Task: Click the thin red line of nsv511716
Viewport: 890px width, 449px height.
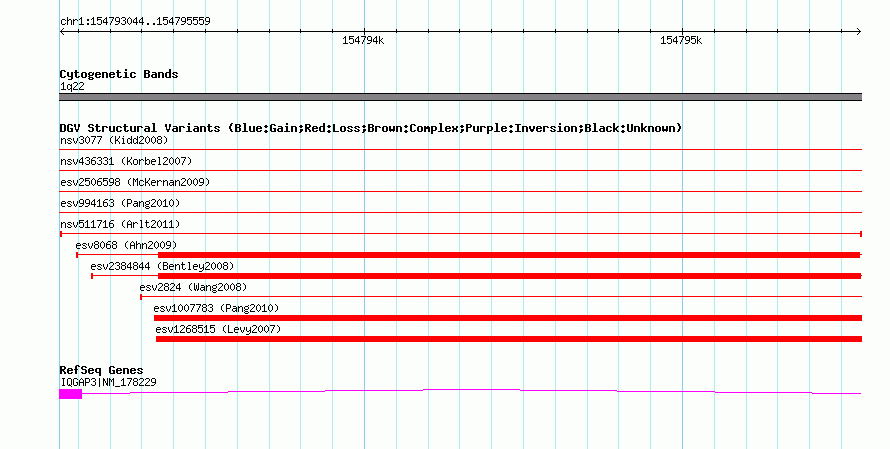Action: coord(460,234)
